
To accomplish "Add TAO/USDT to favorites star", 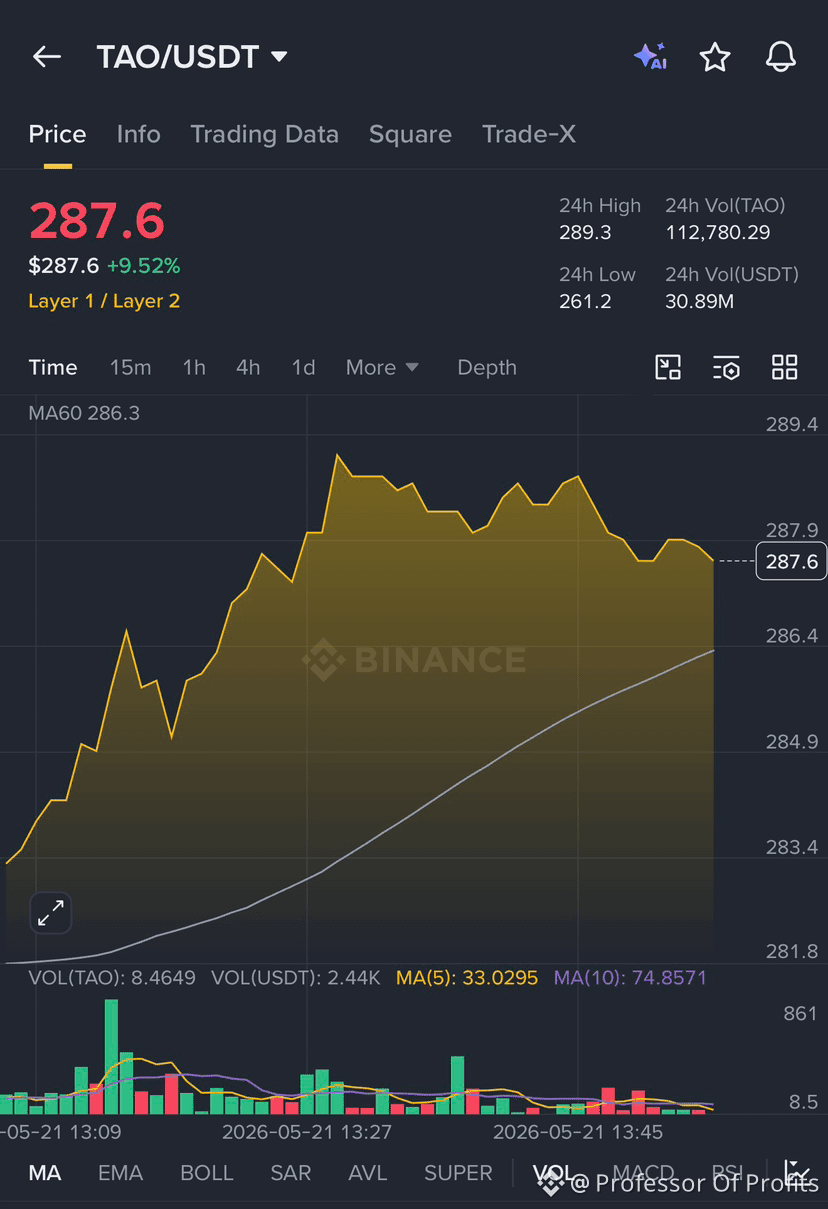I will coord(715,57).
